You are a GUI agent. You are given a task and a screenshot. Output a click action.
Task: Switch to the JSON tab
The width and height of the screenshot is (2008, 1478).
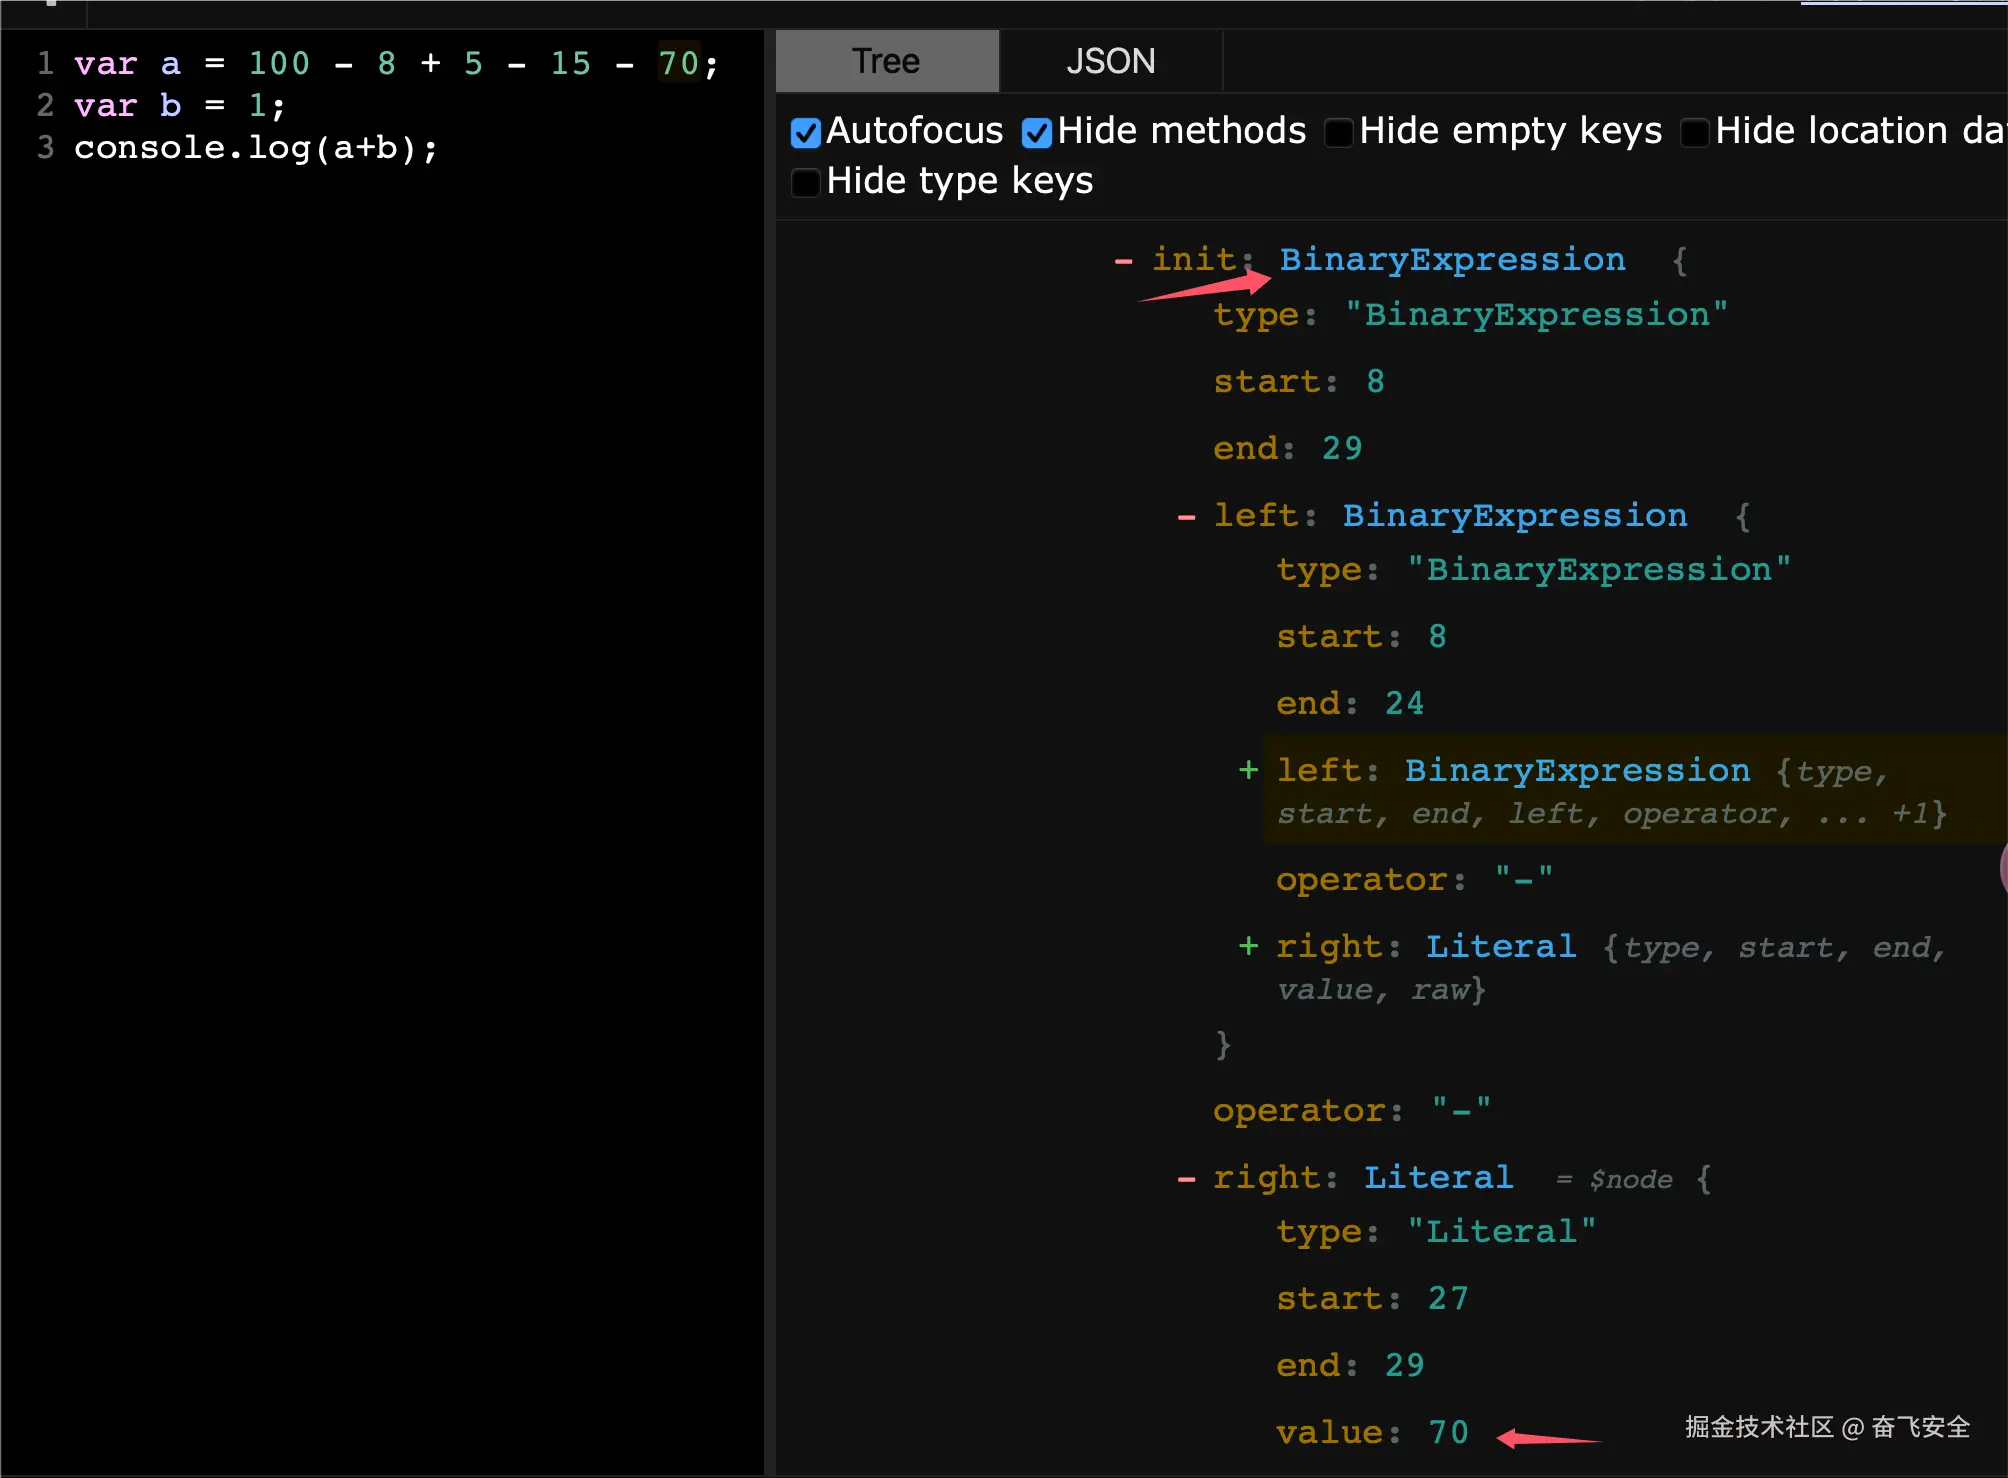[1110, 61]
